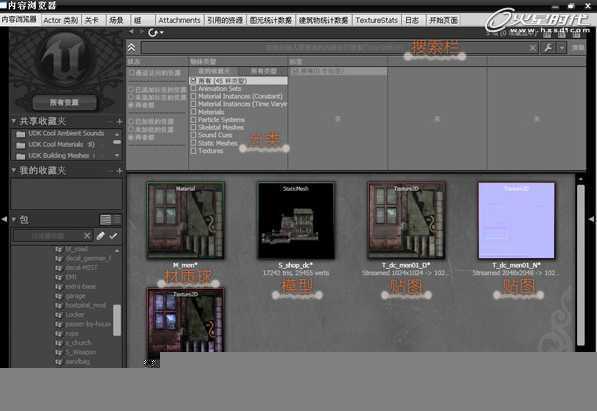597x411 pixels.
Task: Click package icon beside 'garage'
Action: click(59, 296)
